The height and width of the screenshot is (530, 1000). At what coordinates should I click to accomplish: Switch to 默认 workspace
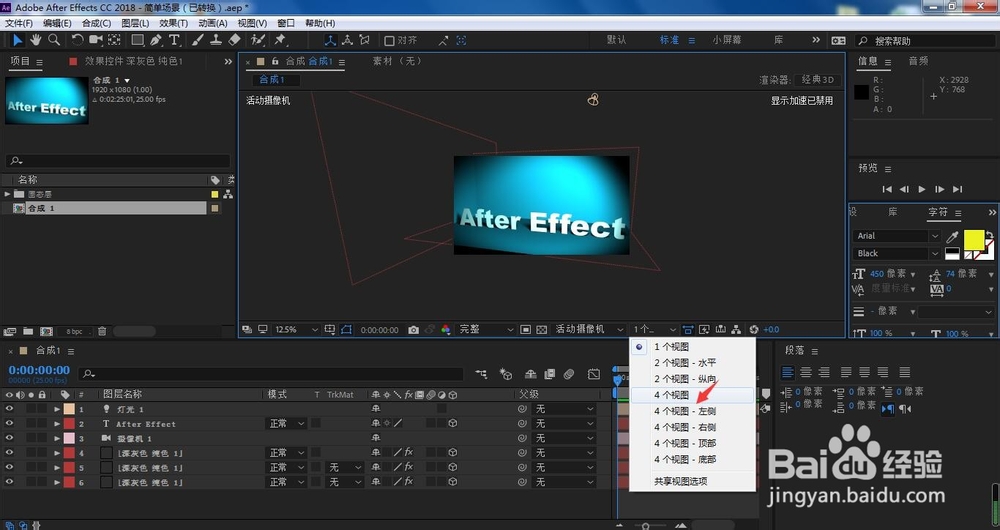click(616, 40)
